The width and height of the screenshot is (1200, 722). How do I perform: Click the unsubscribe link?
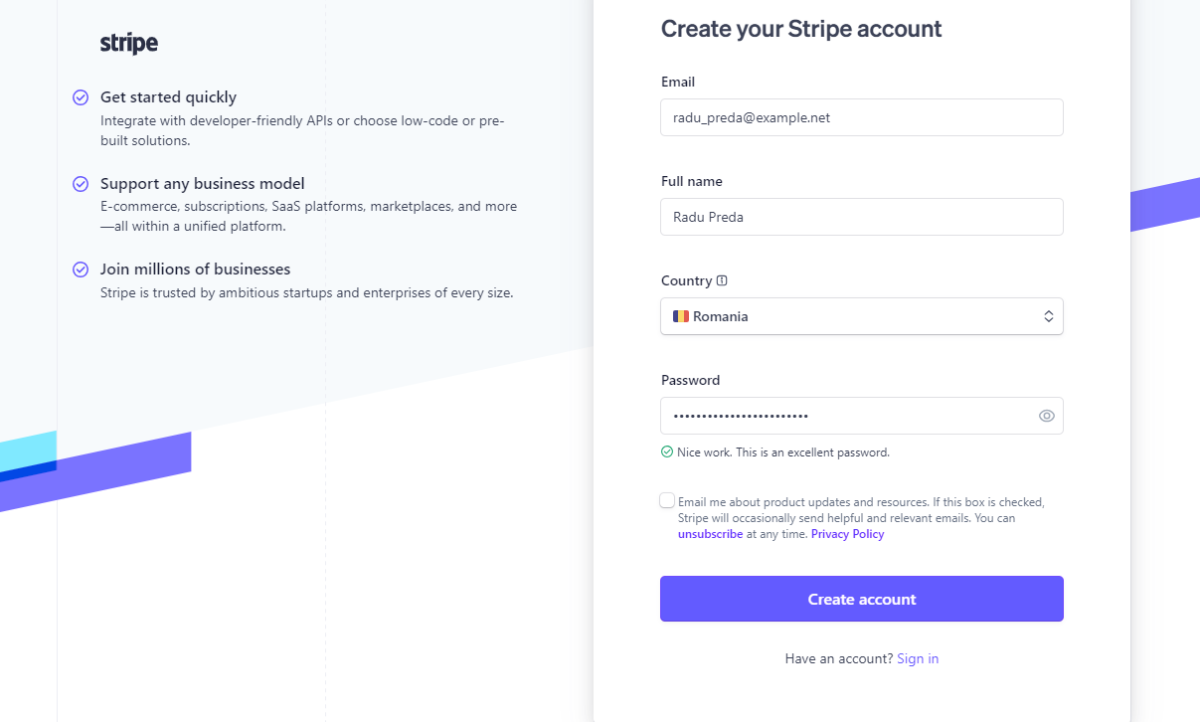pyautogui.click(x=710, y=534)
